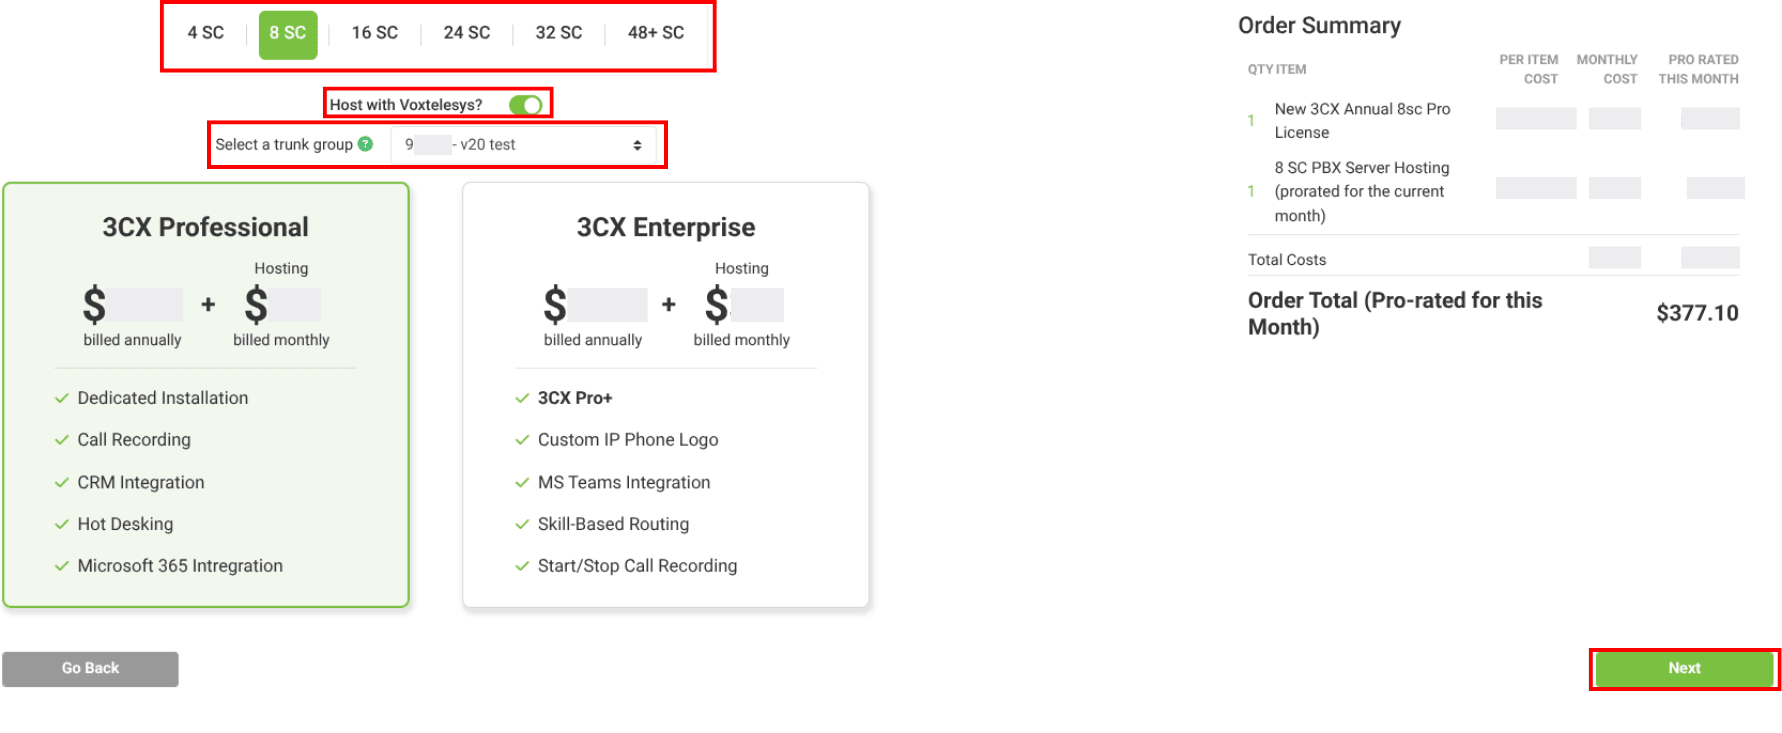The width and height of the screenshot is (1782, 733).
Task: Select the 3CX Professional plan card
Action: click(x=206, y=395)
